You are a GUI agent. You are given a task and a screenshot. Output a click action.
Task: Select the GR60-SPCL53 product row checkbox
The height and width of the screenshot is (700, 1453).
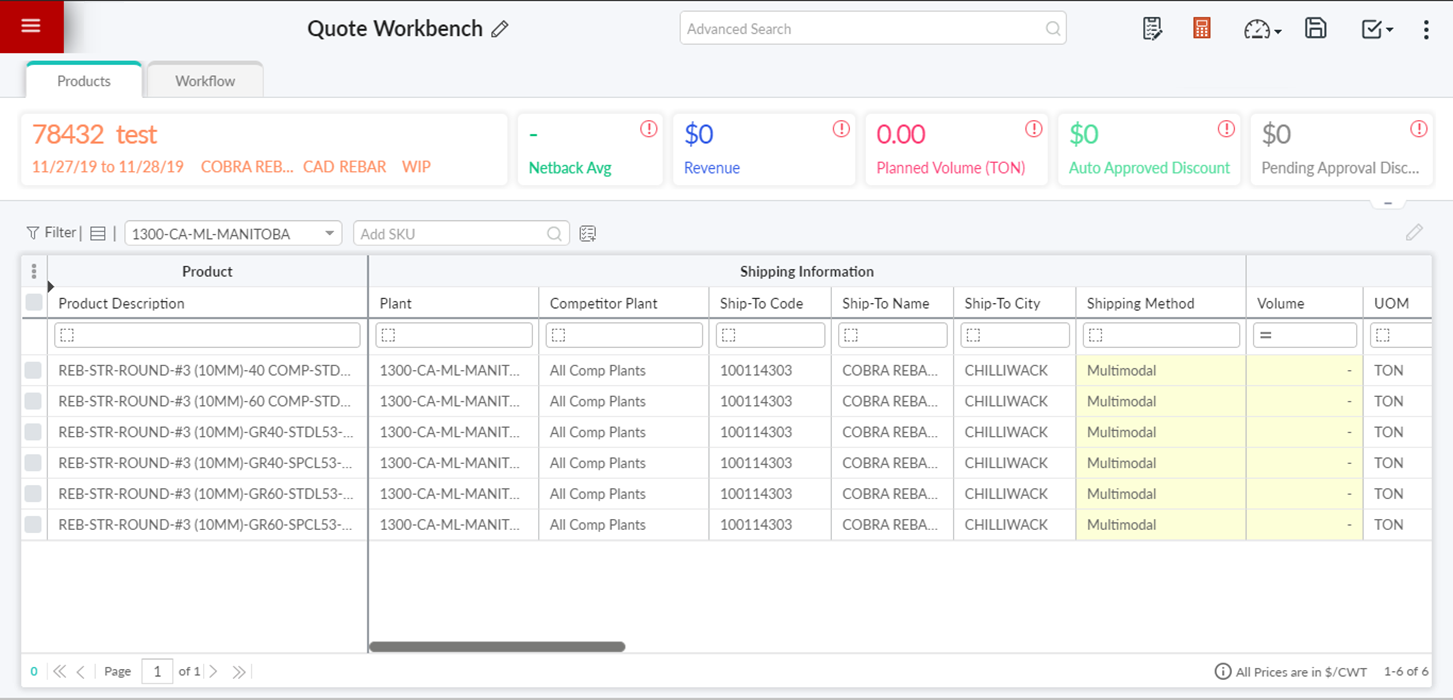pyautogui.click(x=34, y=525)
